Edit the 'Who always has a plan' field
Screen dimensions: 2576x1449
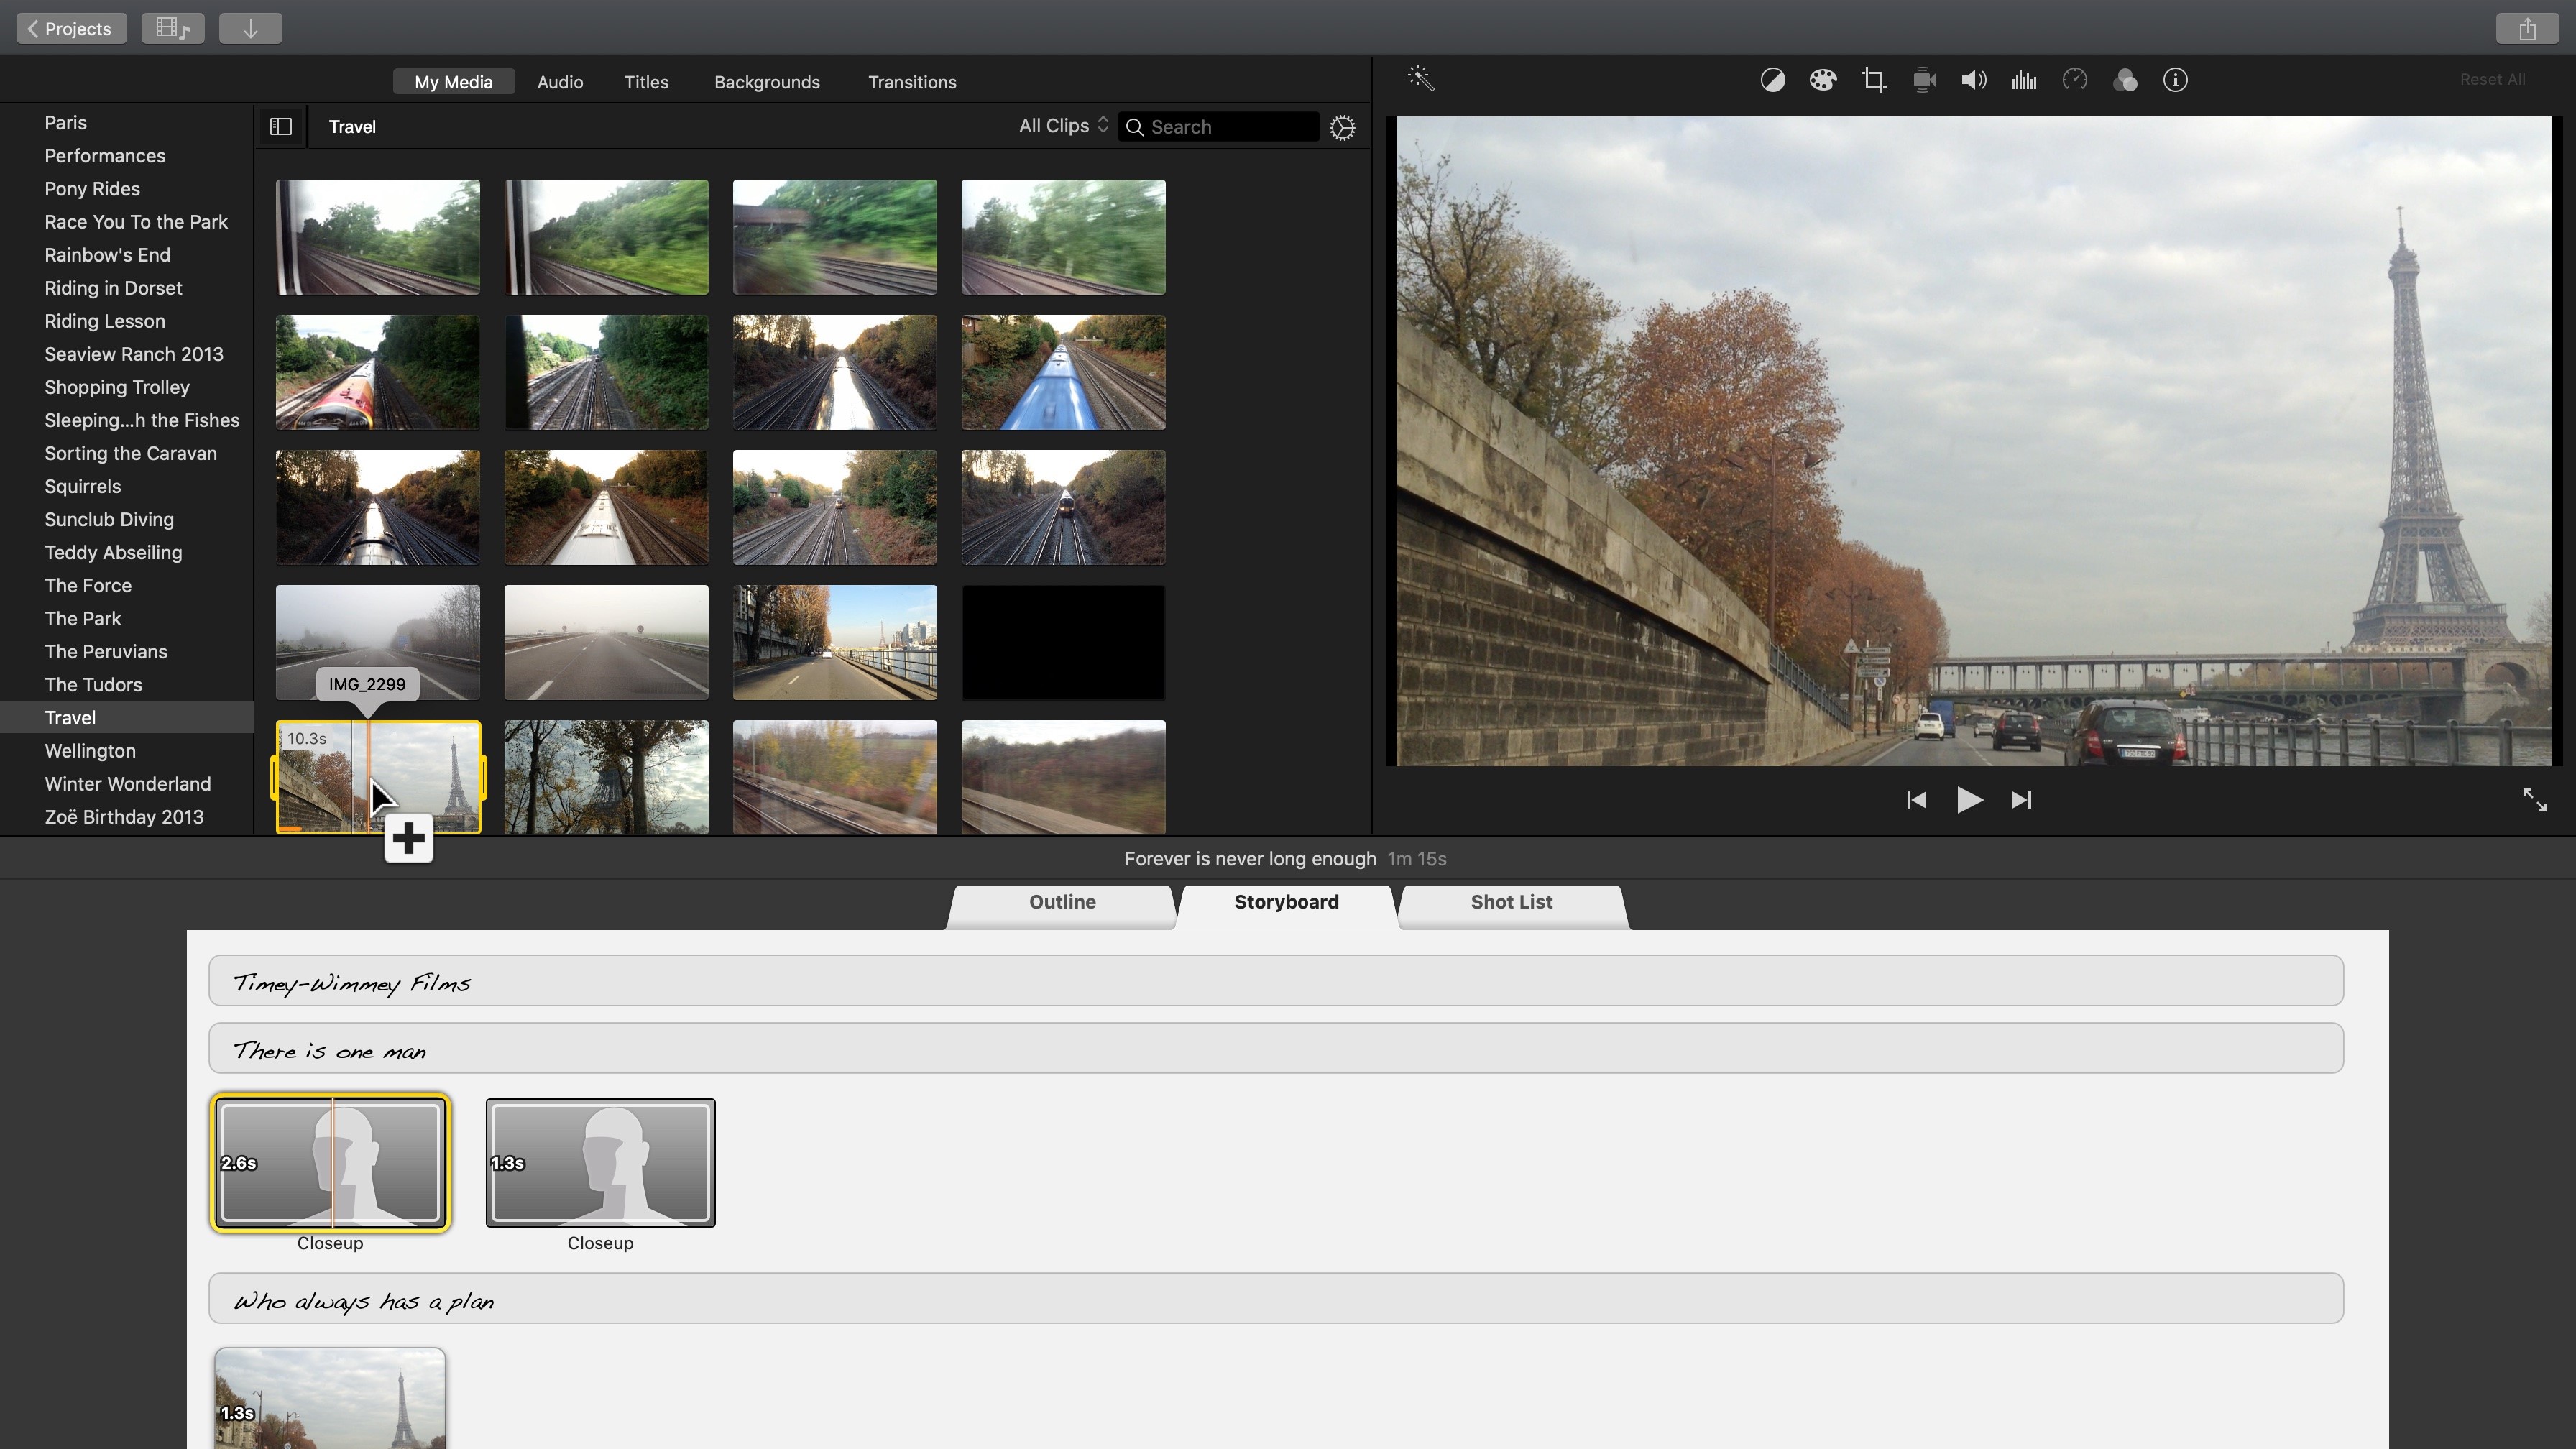point(1276,1299)
